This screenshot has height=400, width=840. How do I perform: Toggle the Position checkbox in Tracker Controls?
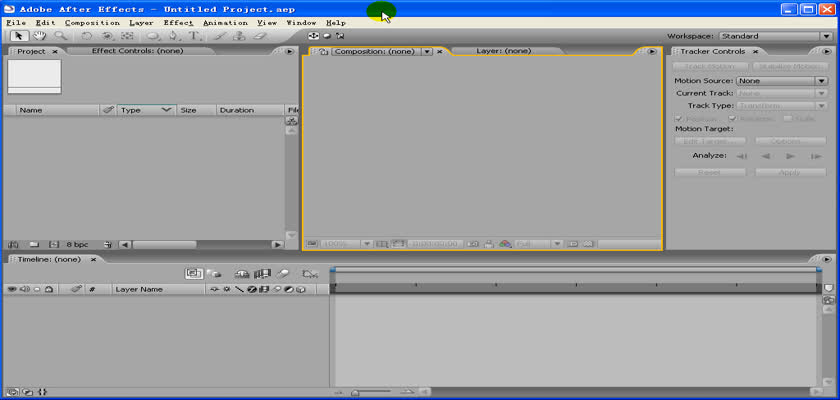(679, 118)
